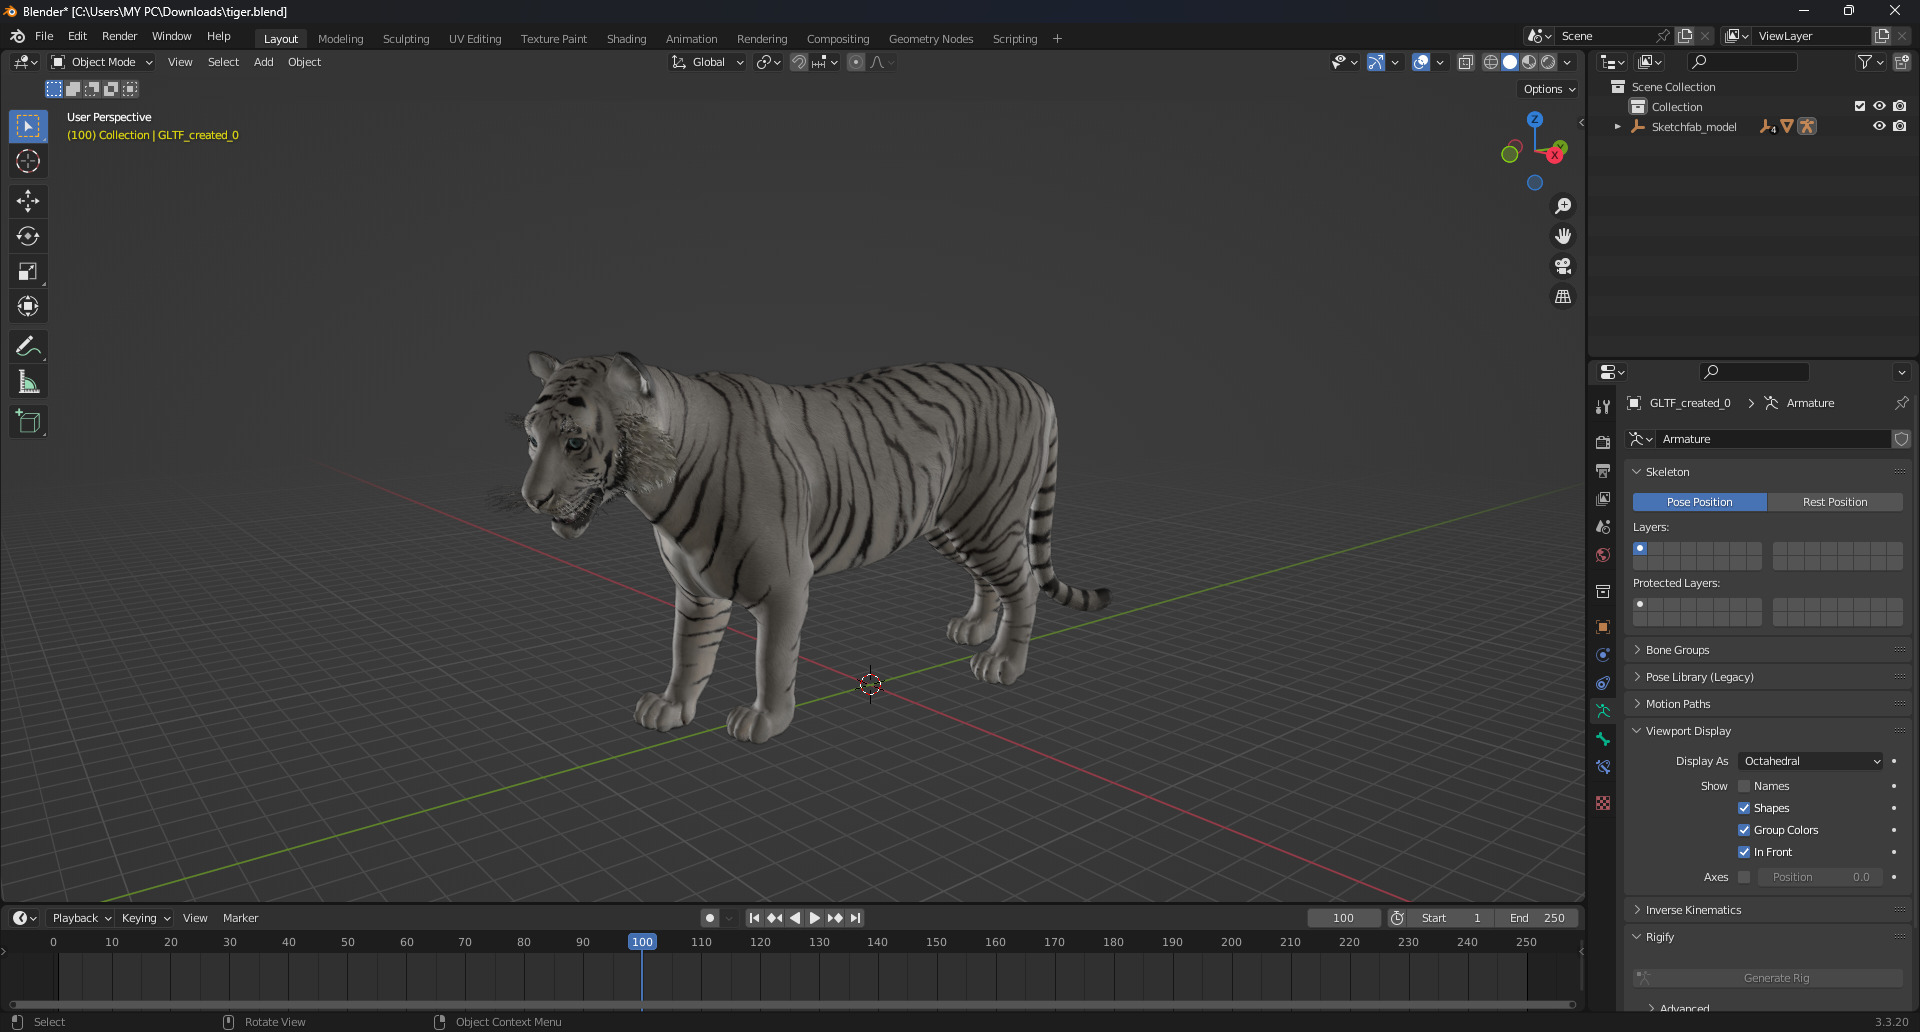Activate the Transform tool
Screen dimensions: 1920x1032
click(28, 306)
